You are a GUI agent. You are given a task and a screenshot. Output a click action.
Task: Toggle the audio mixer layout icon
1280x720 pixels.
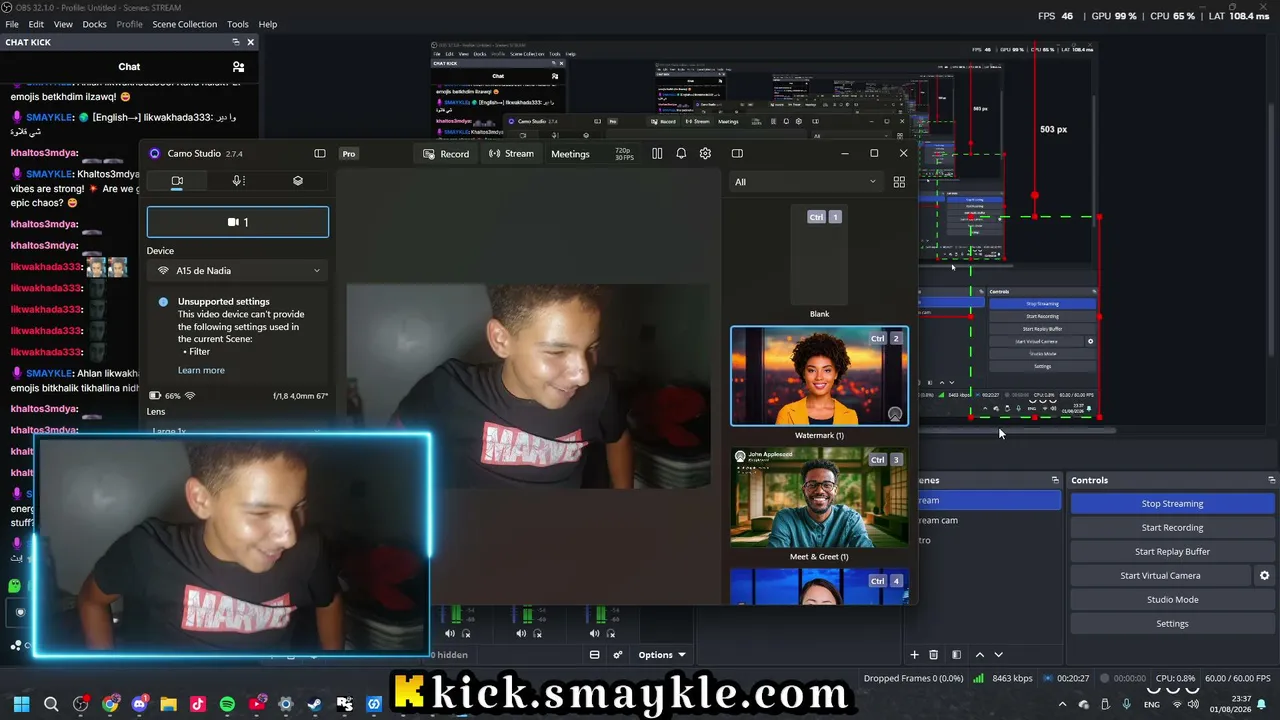(x=595, y=655)
